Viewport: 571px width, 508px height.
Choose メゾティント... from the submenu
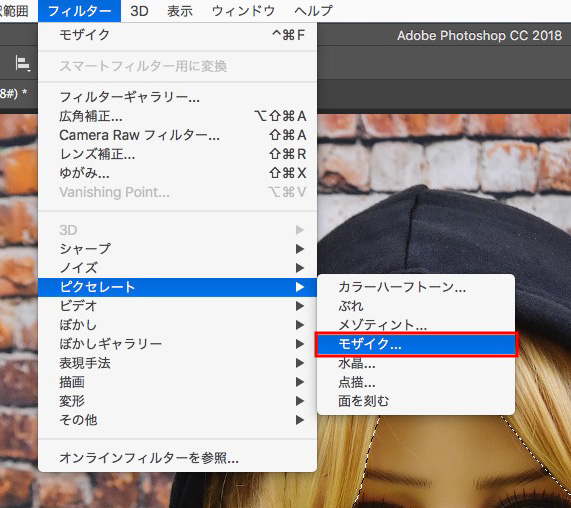click(416, 325)
